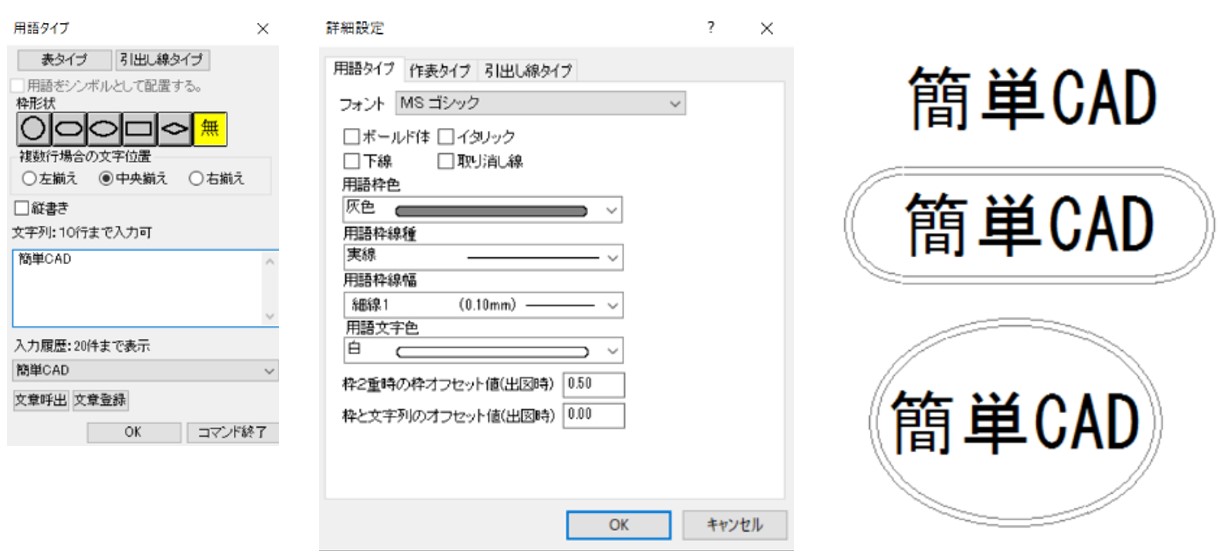Viewport: 1220px width, 557px height.
Task: Select the diamond frame shape
Action: pyautogui.click(x=174, y=127)
